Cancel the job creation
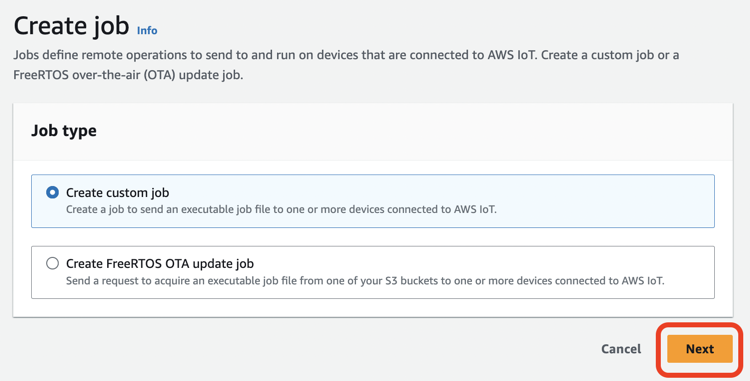The width and height of the screenshot is (750, 381). coord(621,349)
